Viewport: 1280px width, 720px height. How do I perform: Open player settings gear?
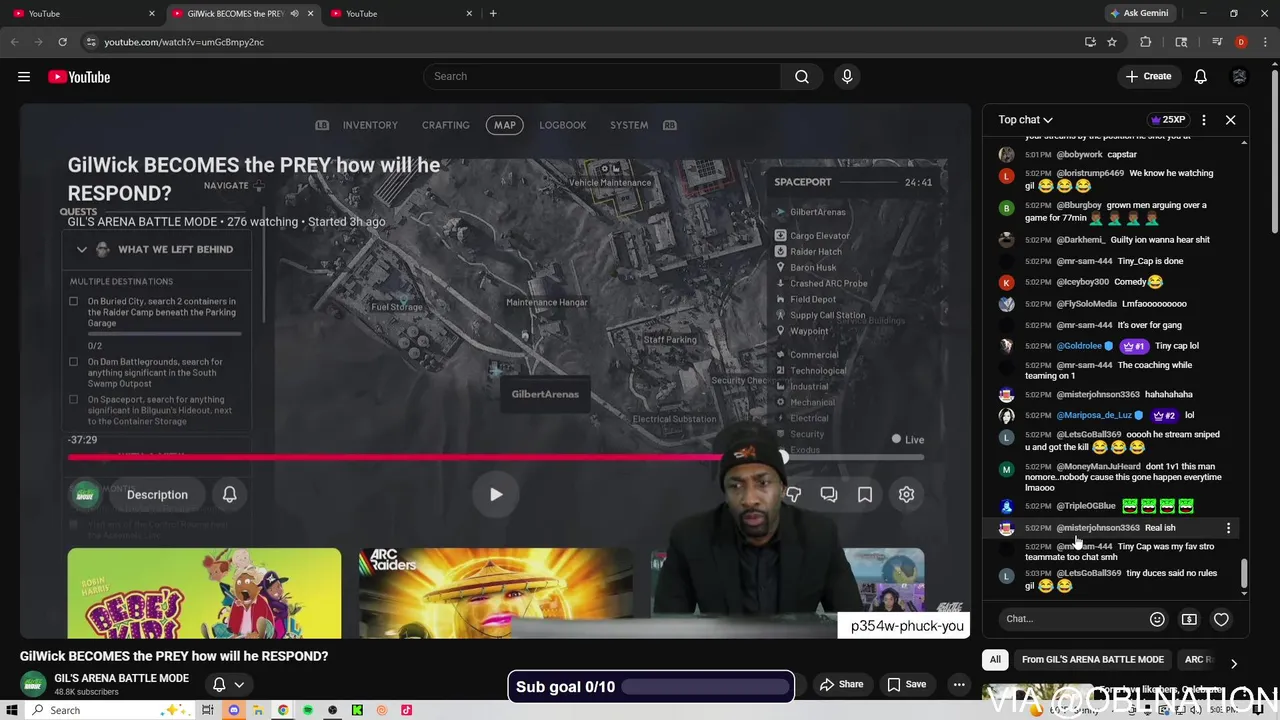(x=906, y=494)
